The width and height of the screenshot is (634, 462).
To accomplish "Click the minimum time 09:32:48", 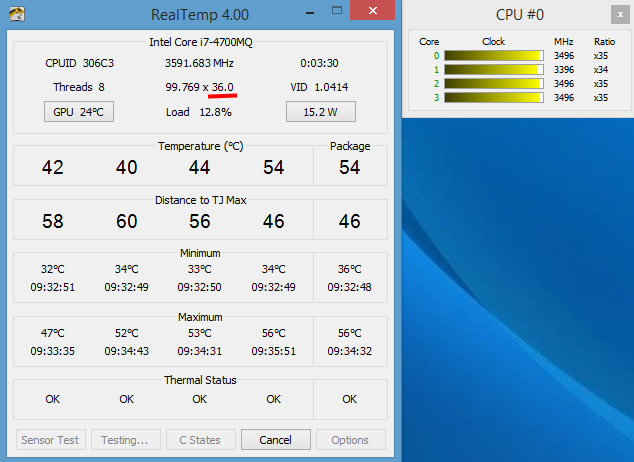I will click(349, 287).
